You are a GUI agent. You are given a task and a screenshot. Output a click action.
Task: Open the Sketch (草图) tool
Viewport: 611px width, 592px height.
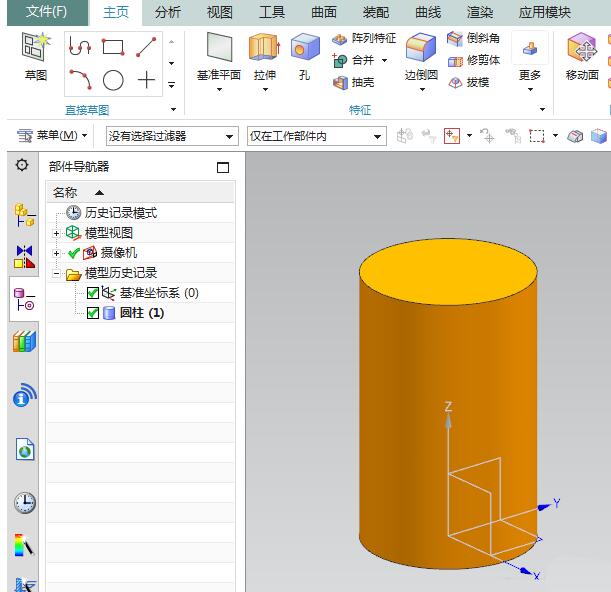35,46
